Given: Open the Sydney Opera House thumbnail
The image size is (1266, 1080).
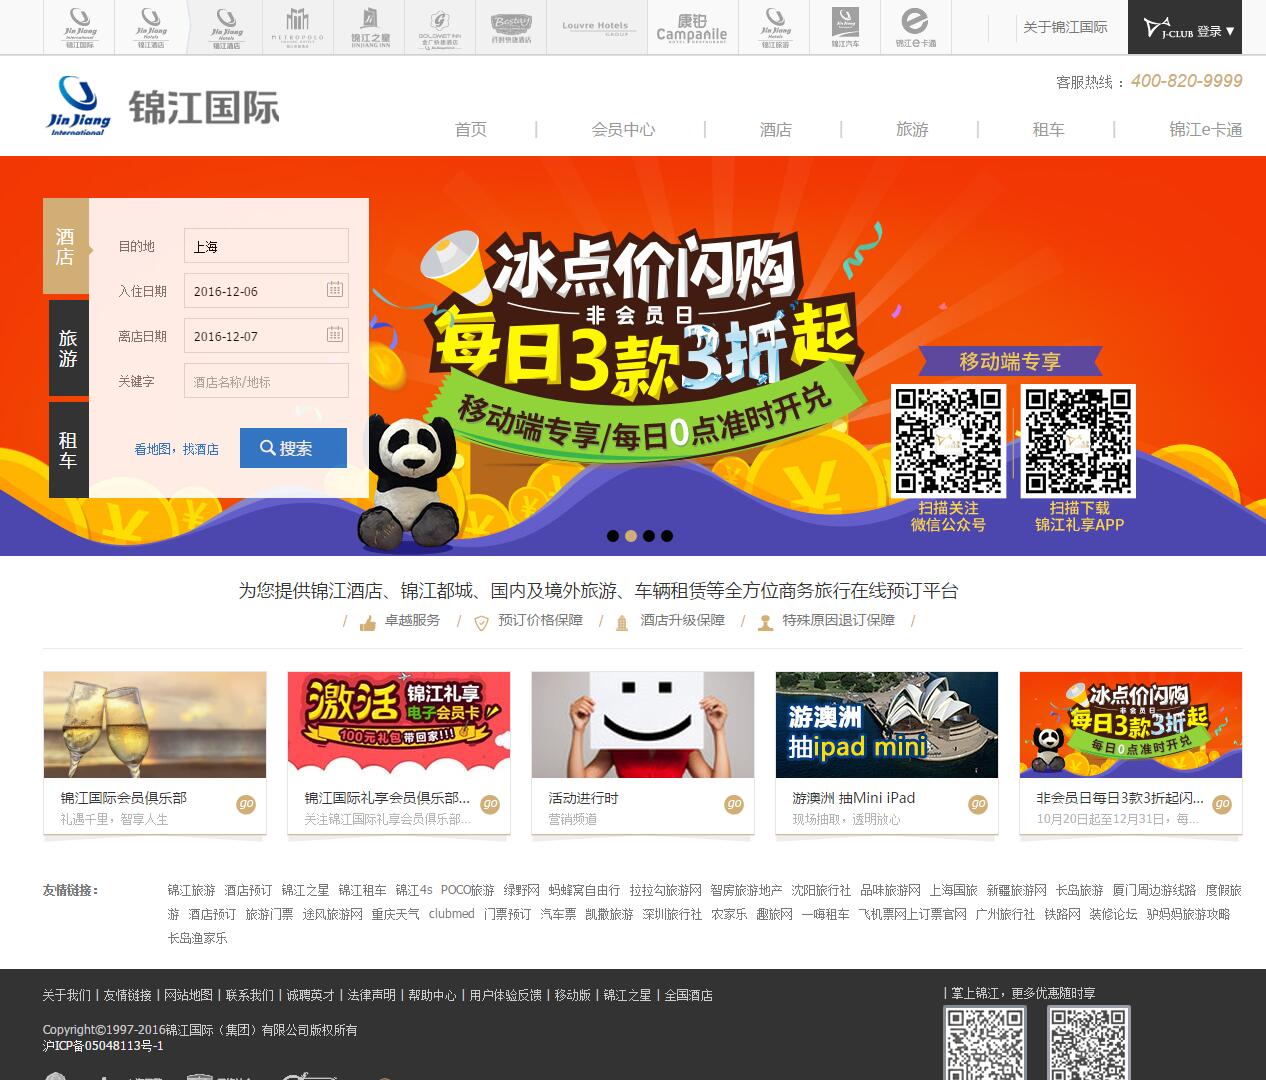Looking at the screenshot, I should point(887,725).
